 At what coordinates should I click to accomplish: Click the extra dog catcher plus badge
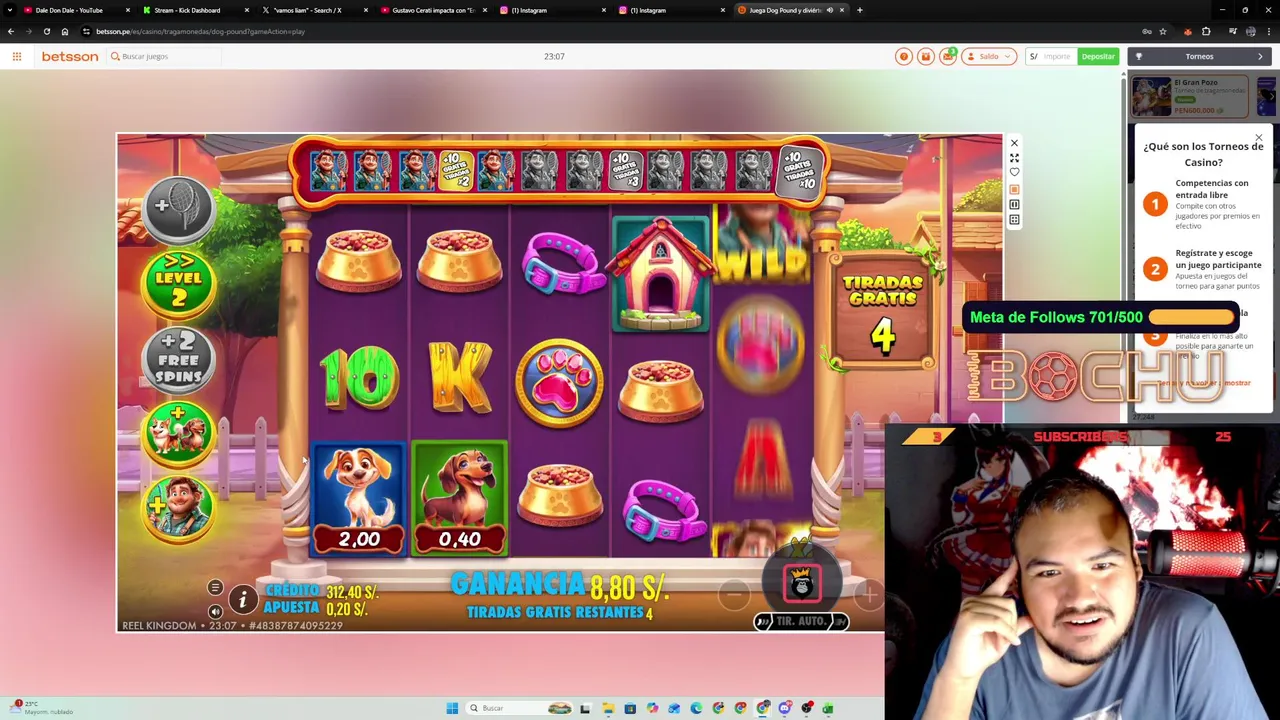click(178, 509)
